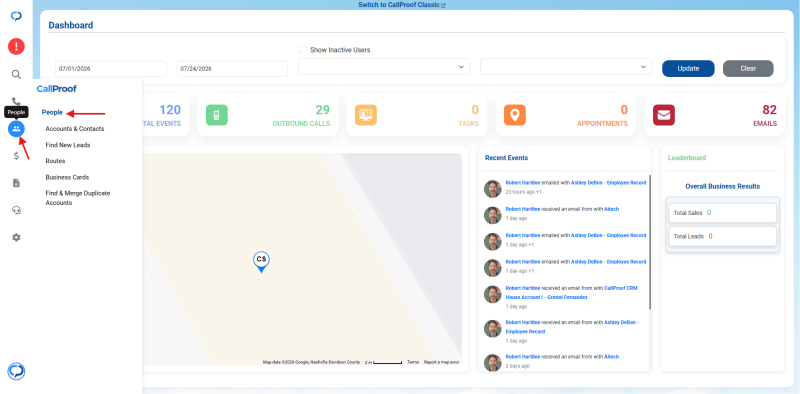Click the gray Clear button
This screenshot has width=800, height=394.
tap(748, 68)
